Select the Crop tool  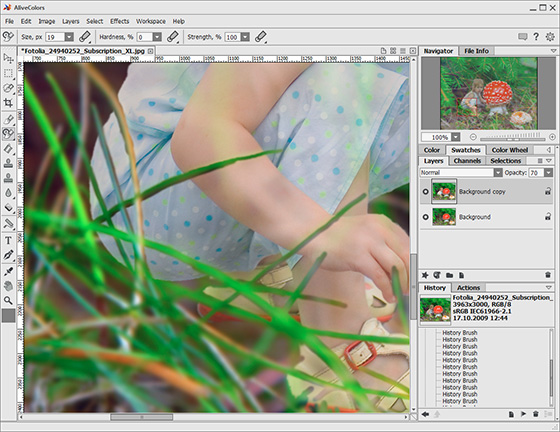pyautogui.click(x=8, y=103)
